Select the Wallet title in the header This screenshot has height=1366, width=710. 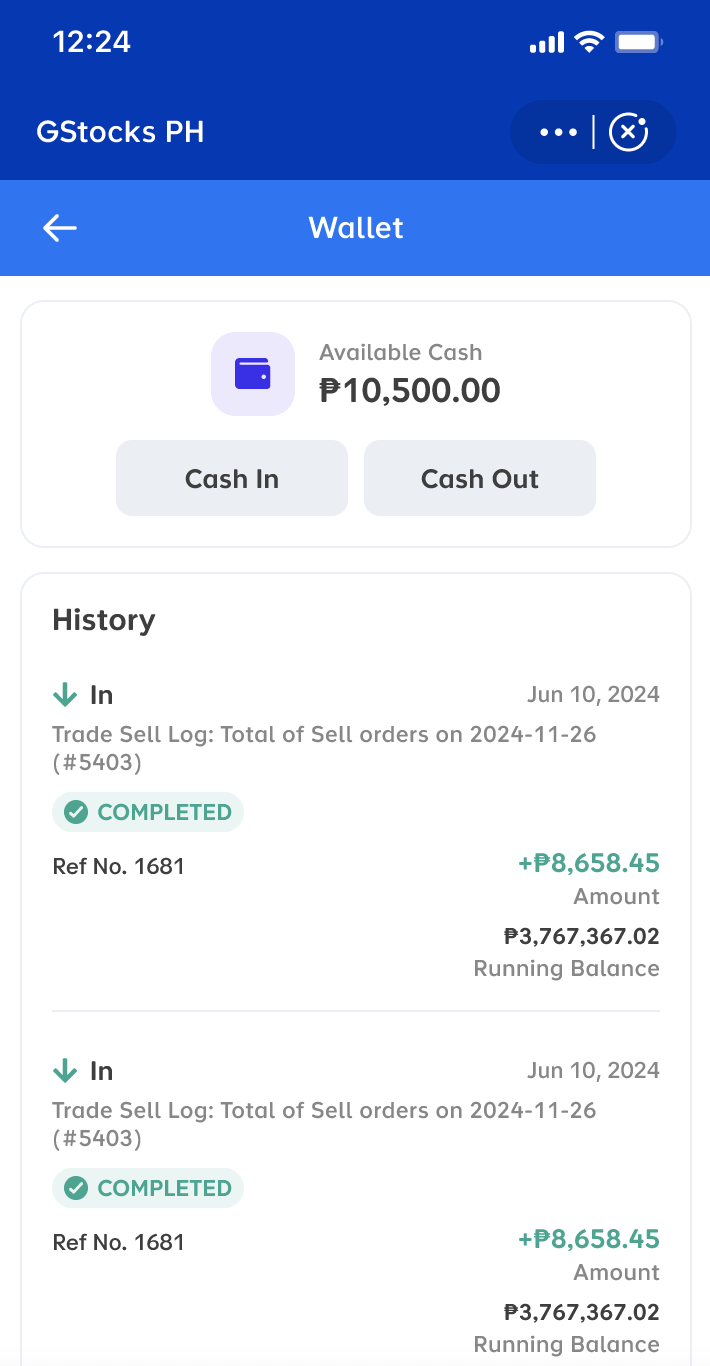click(x=355, y=228)
